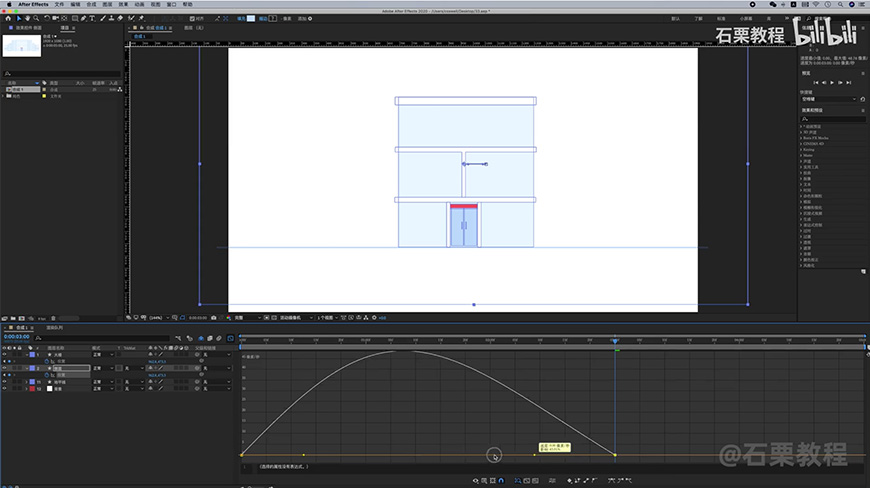Image resolution: width=870 pixels, height=488 pixels.
Task: Select the Rectangle shape tool
Action: point(75,18)
